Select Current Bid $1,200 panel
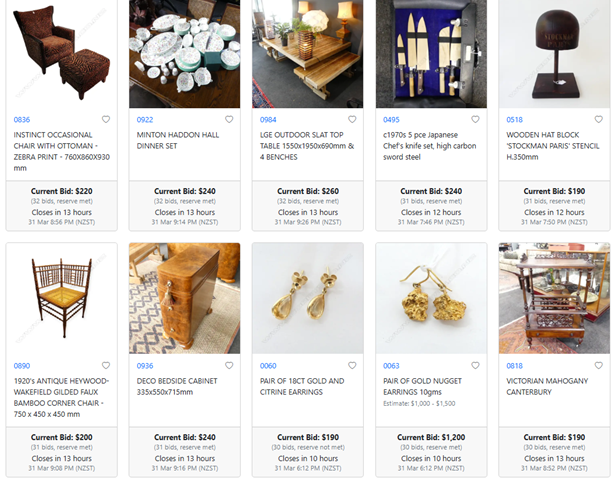 click(x=431, y=452)
